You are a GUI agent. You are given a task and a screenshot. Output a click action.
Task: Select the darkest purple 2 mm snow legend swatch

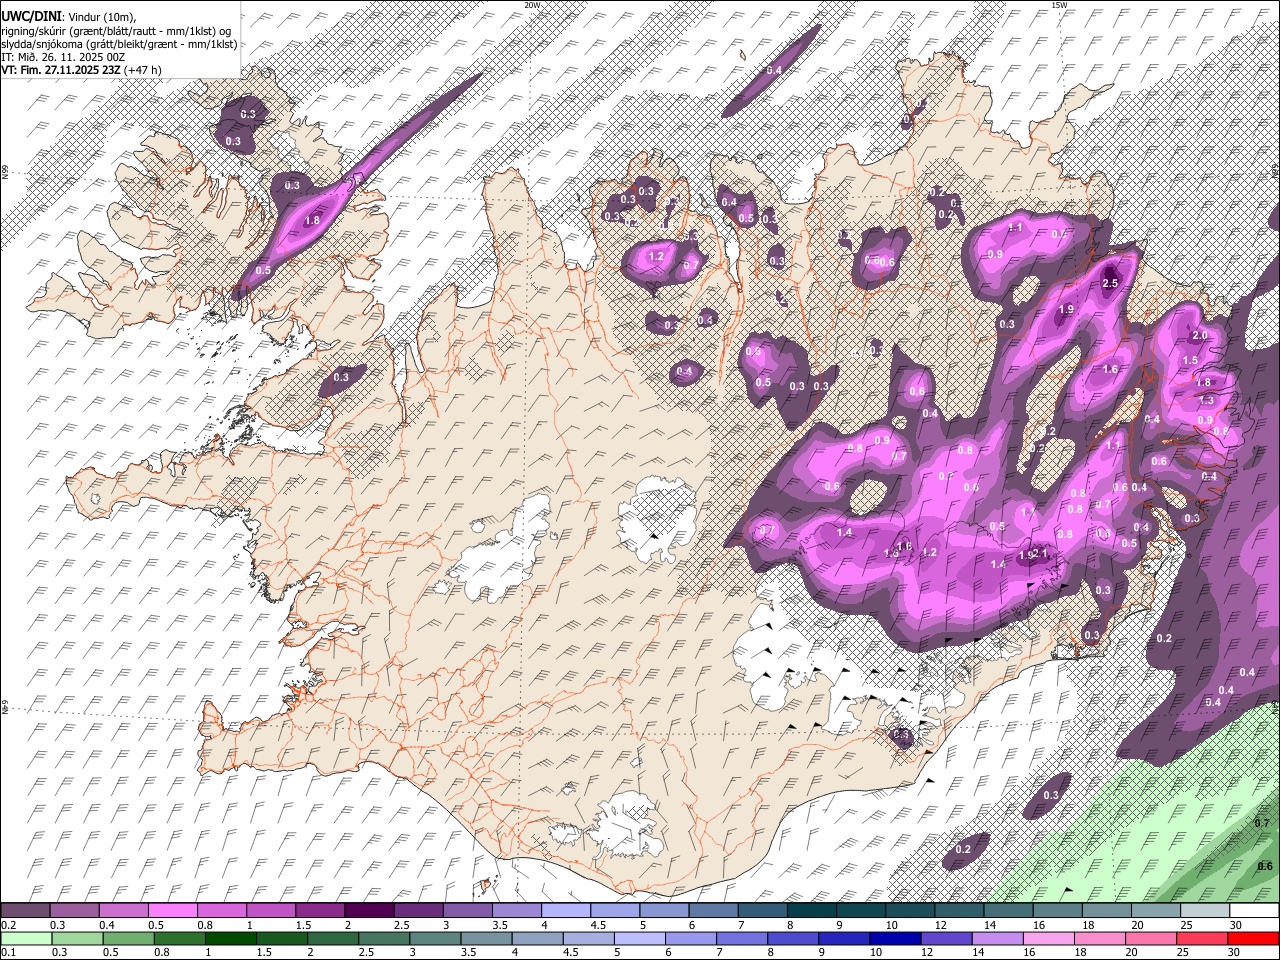(x=369, y=911)
